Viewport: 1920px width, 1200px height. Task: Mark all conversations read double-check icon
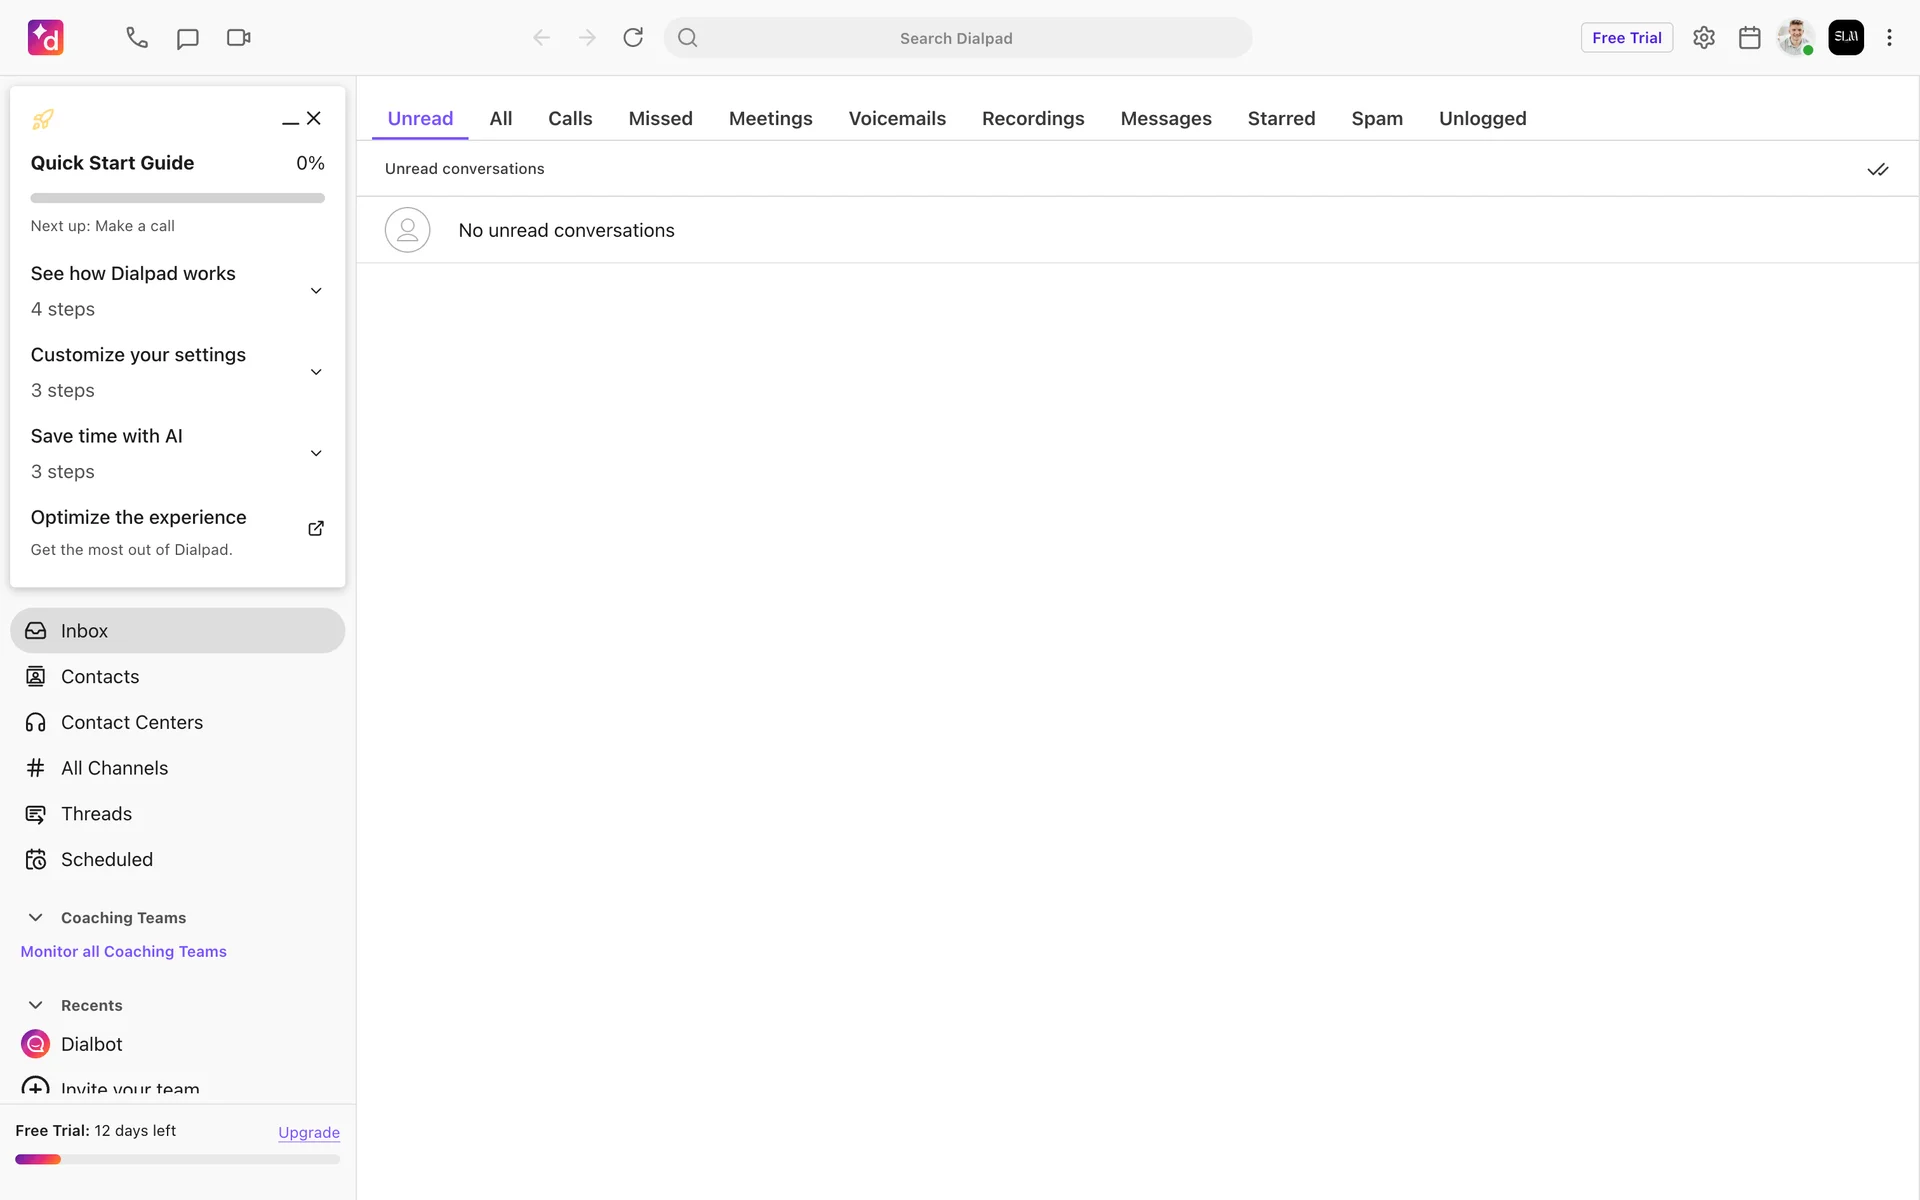(1877, 169)
